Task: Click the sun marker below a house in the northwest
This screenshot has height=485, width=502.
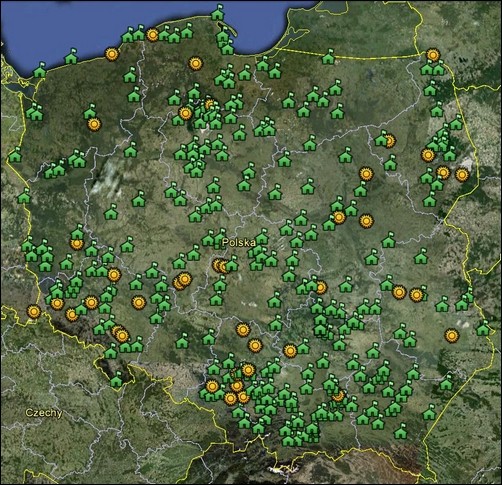Action: (94, 124)
